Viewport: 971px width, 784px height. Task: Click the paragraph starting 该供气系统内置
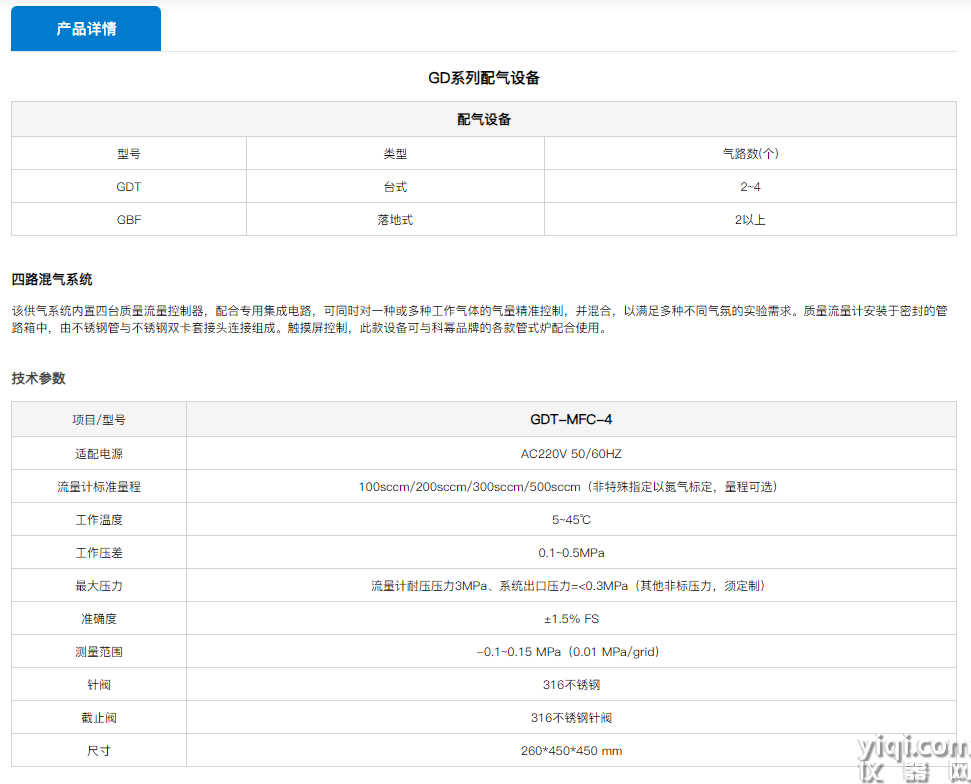click(x=479, y=319)
